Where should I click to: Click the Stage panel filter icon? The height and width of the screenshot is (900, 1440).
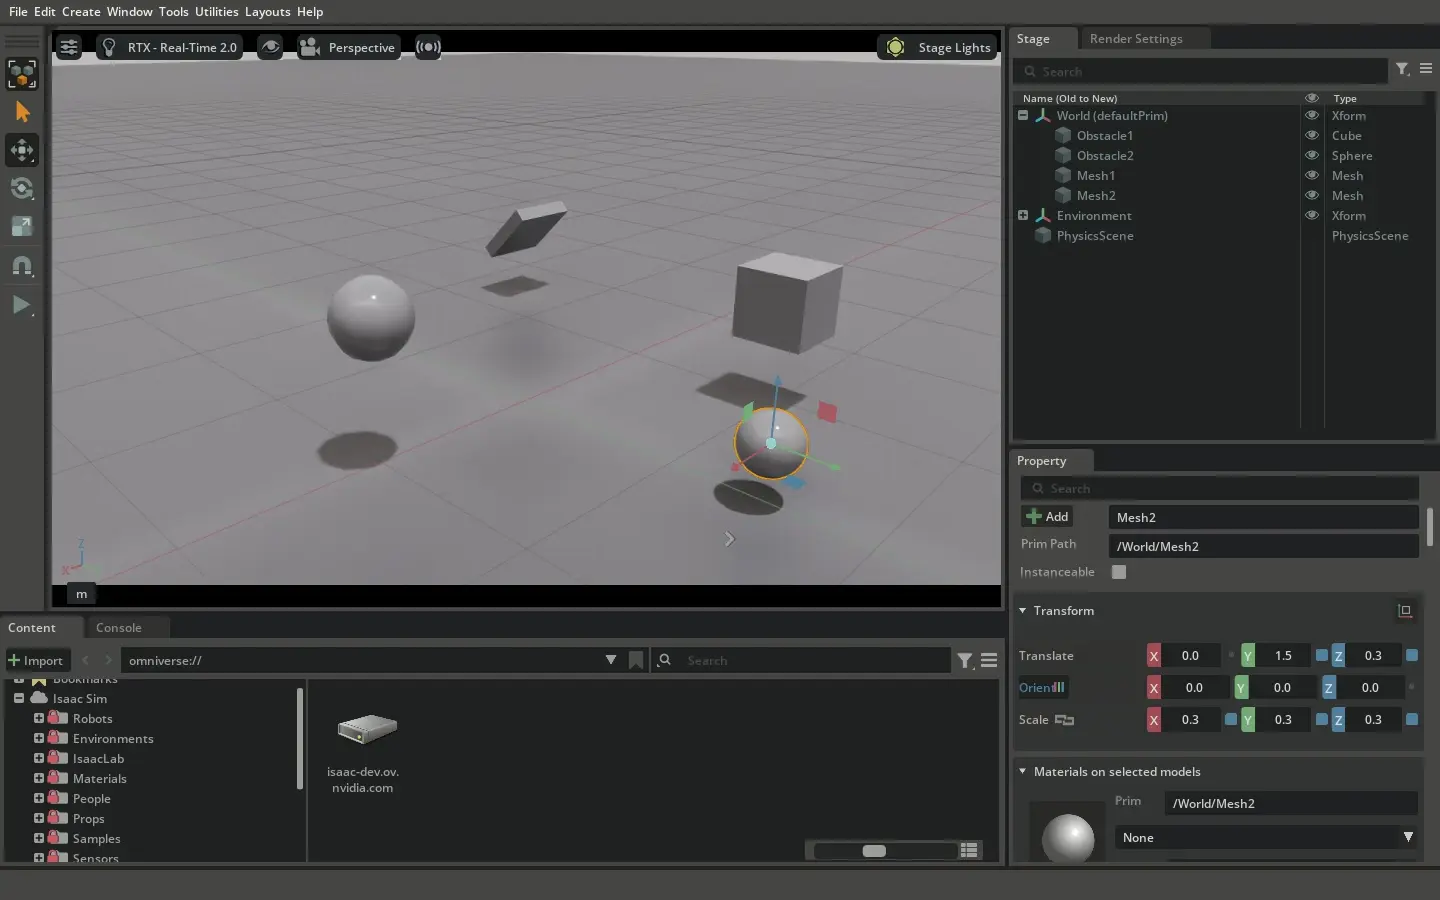tap(1403, 69)
